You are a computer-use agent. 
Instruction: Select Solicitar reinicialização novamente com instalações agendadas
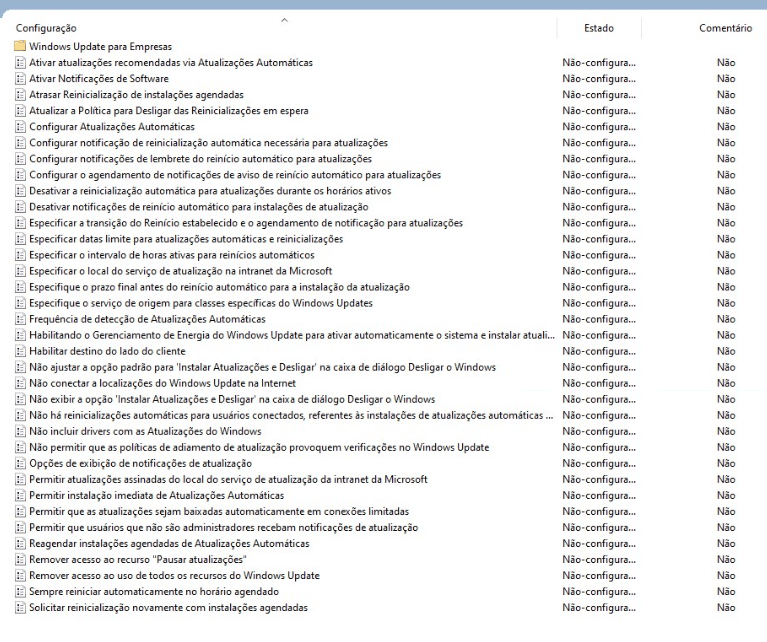click(x=168, y=608)
